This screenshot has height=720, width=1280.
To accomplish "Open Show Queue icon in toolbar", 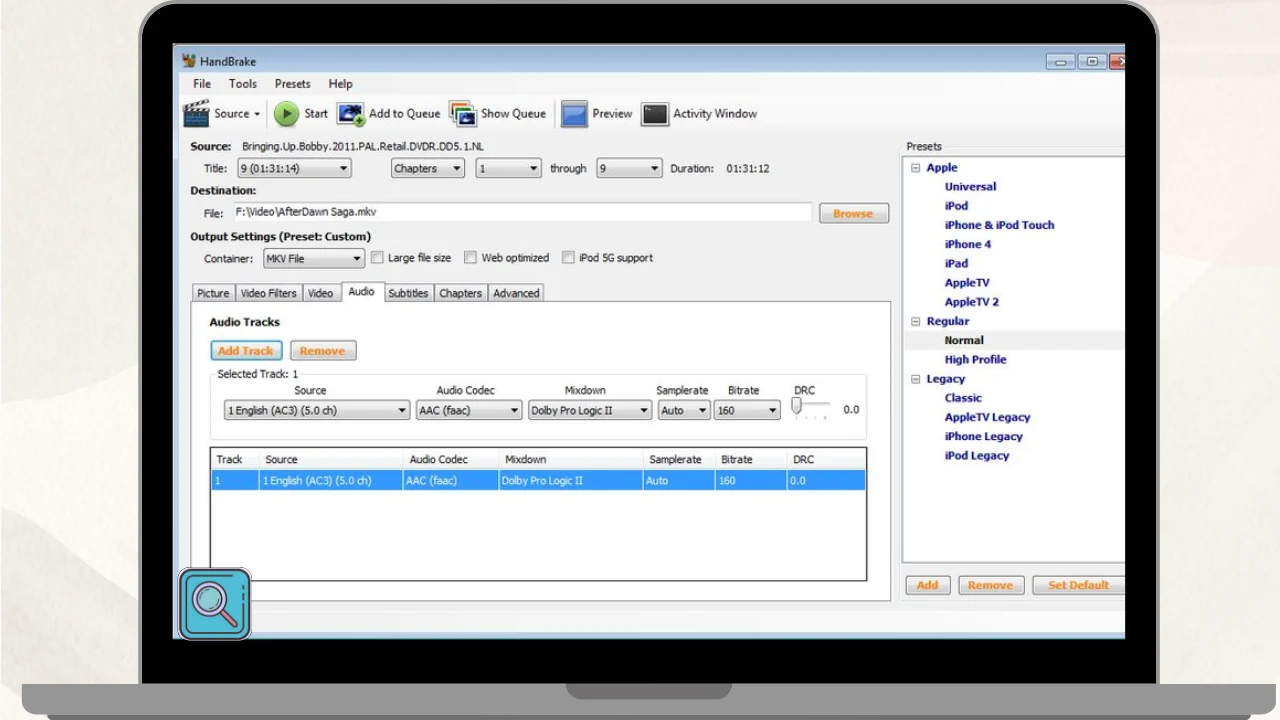I will [x=463, y=114].
